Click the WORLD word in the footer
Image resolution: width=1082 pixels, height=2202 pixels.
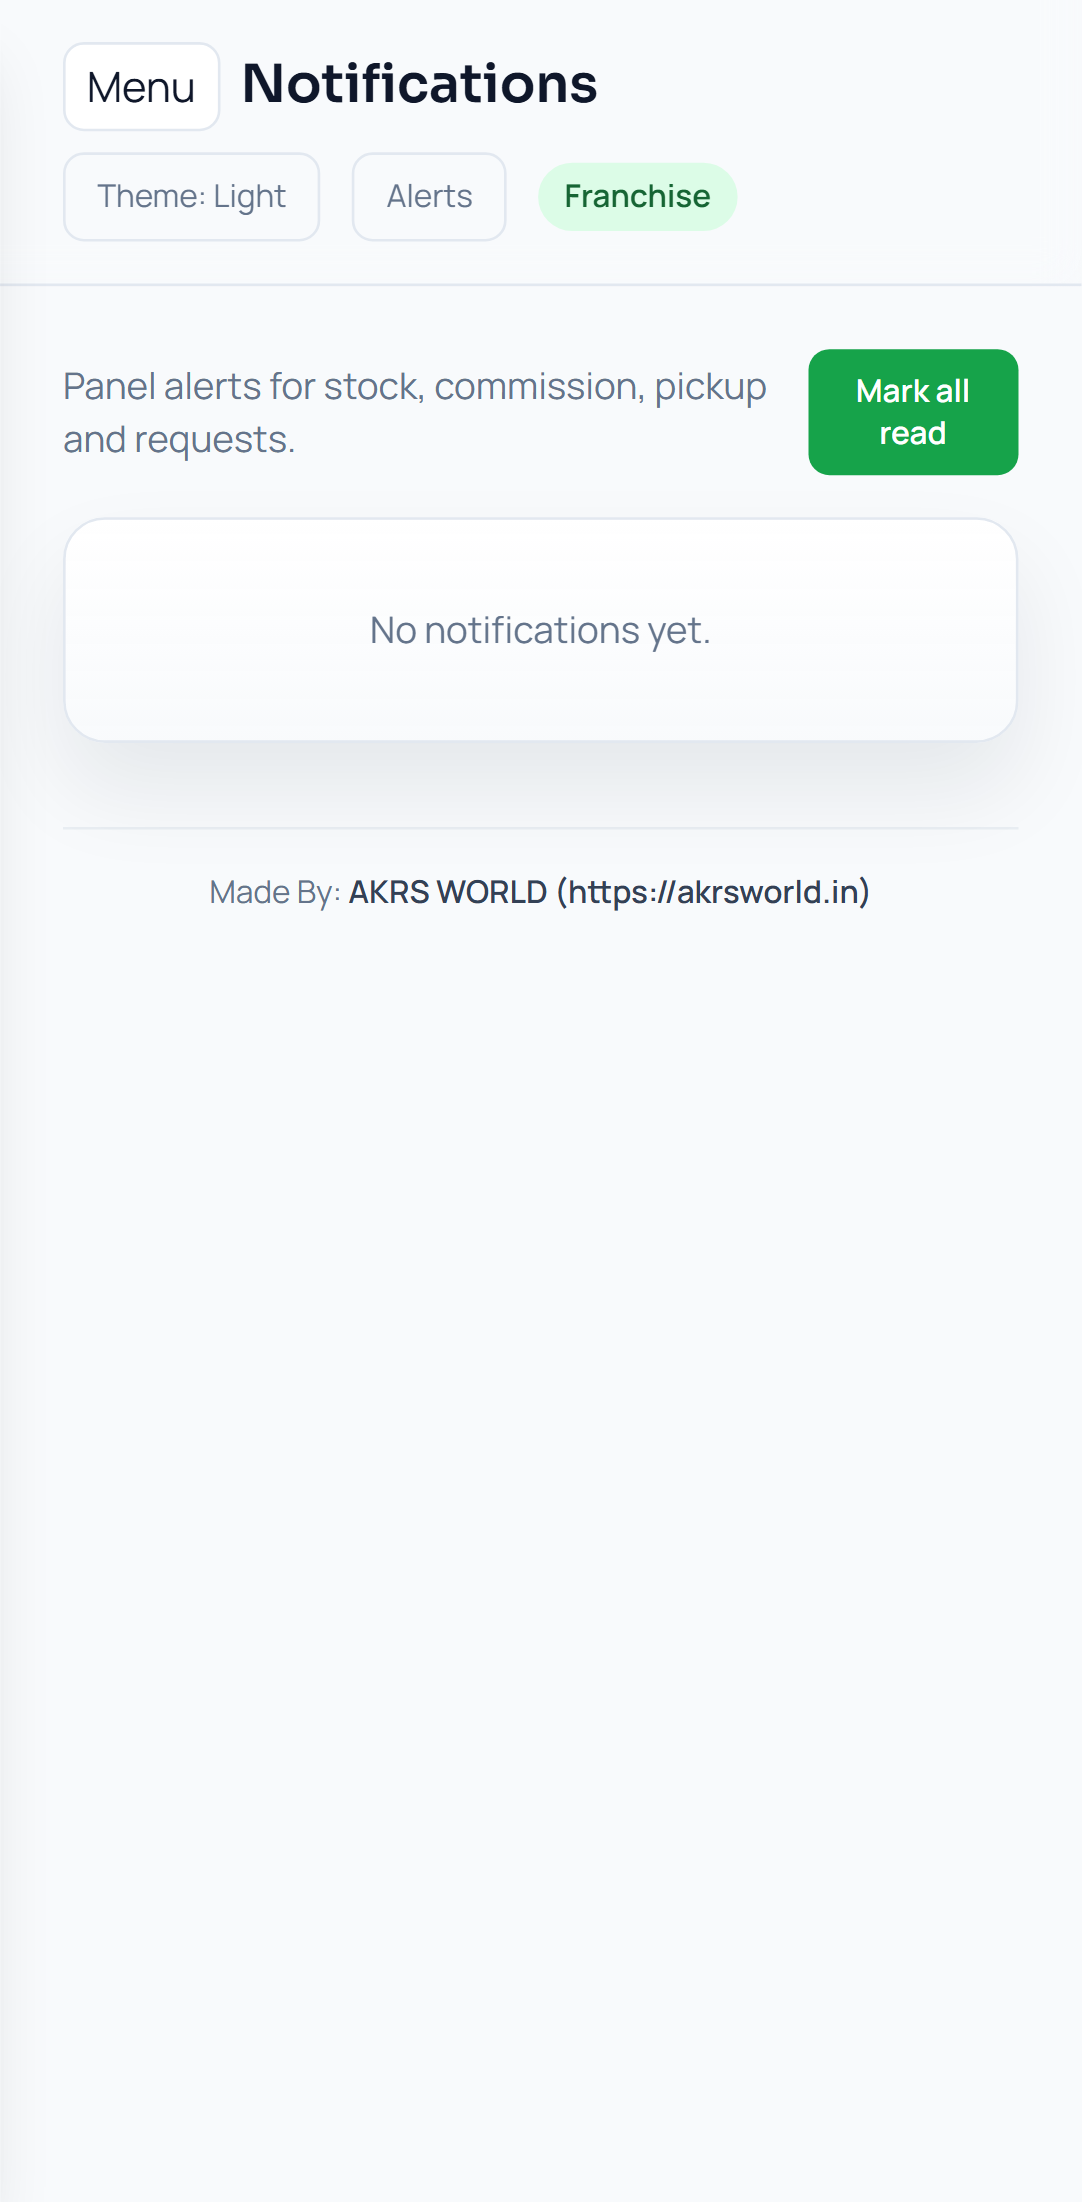pos(492,892)
